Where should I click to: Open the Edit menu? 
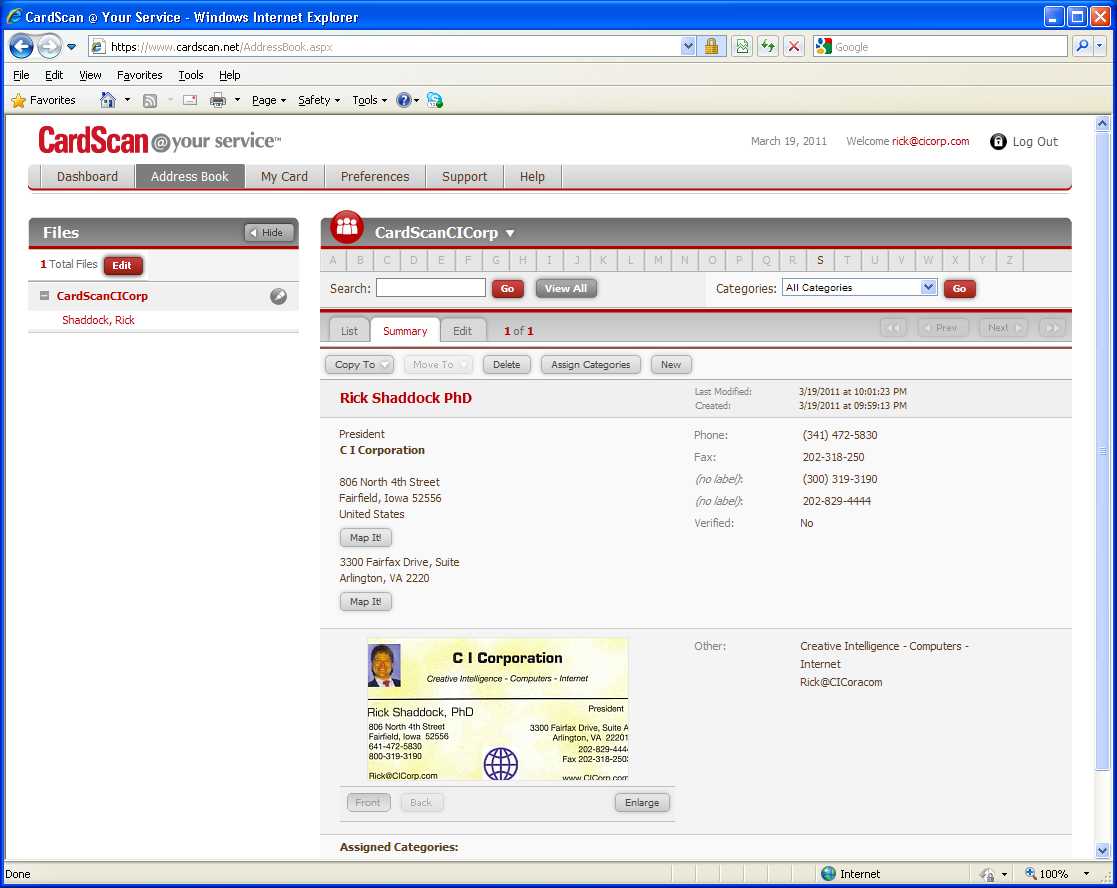(54, 75)
